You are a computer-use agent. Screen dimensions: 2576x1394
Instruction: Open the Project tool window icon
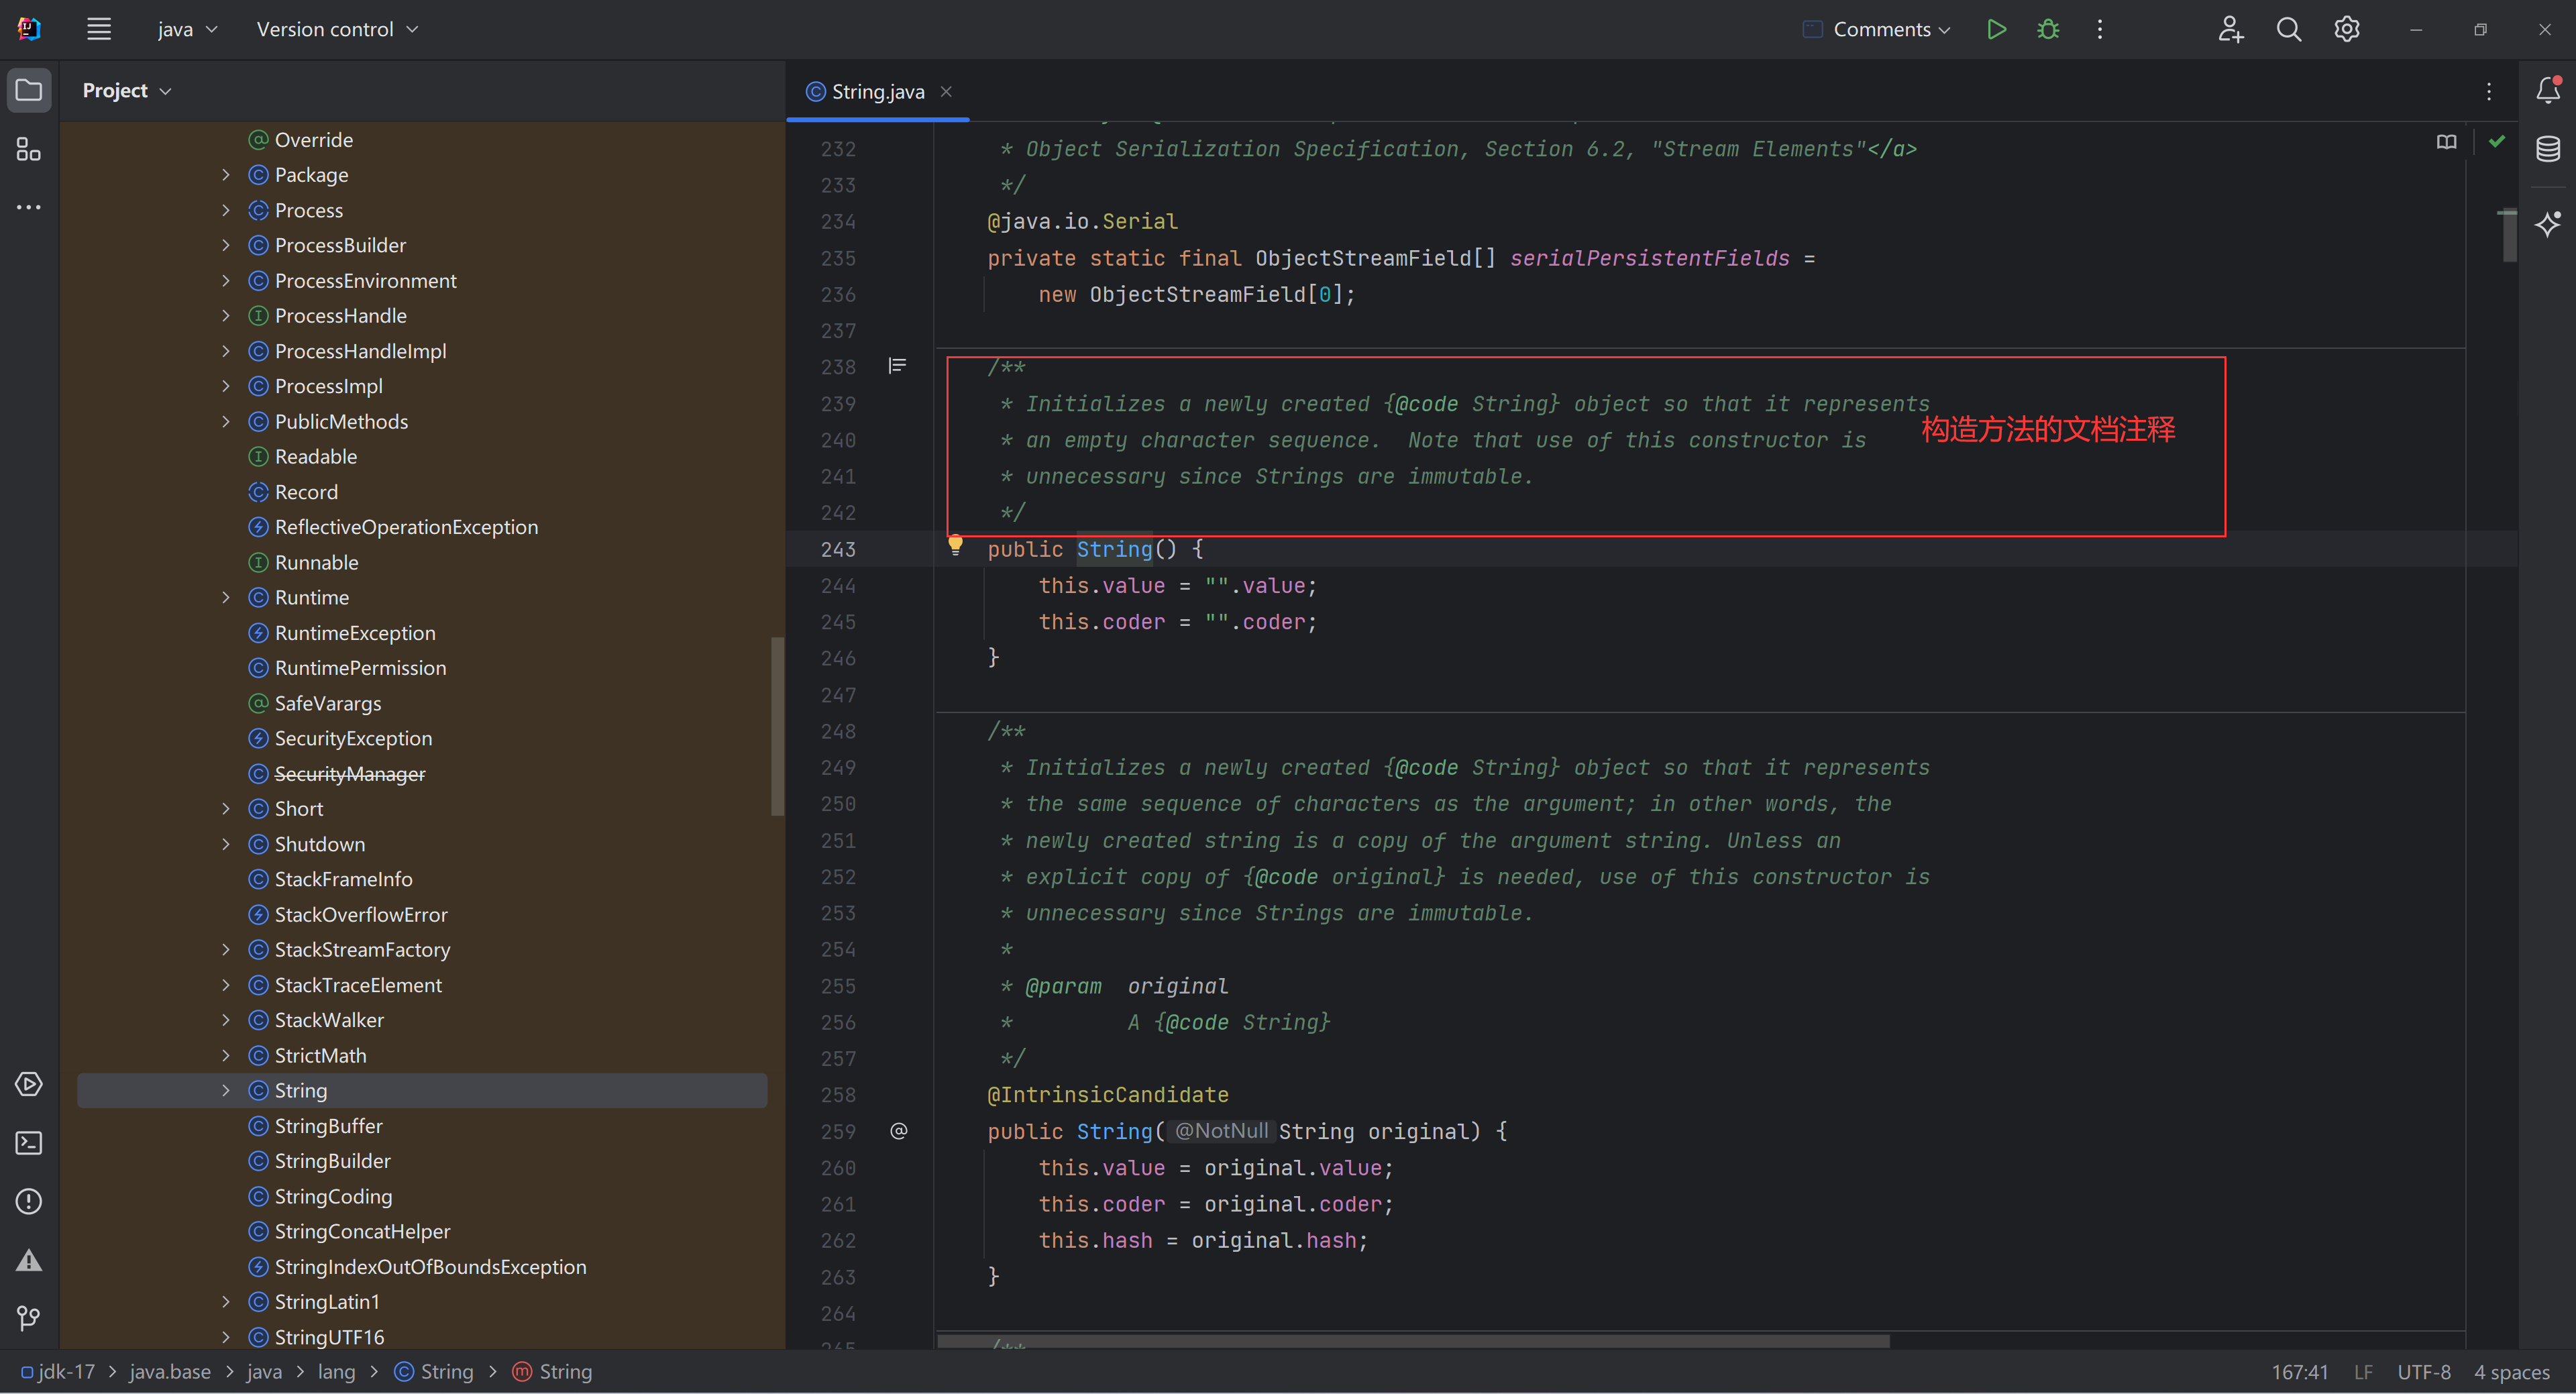click(x=29, y=91)
